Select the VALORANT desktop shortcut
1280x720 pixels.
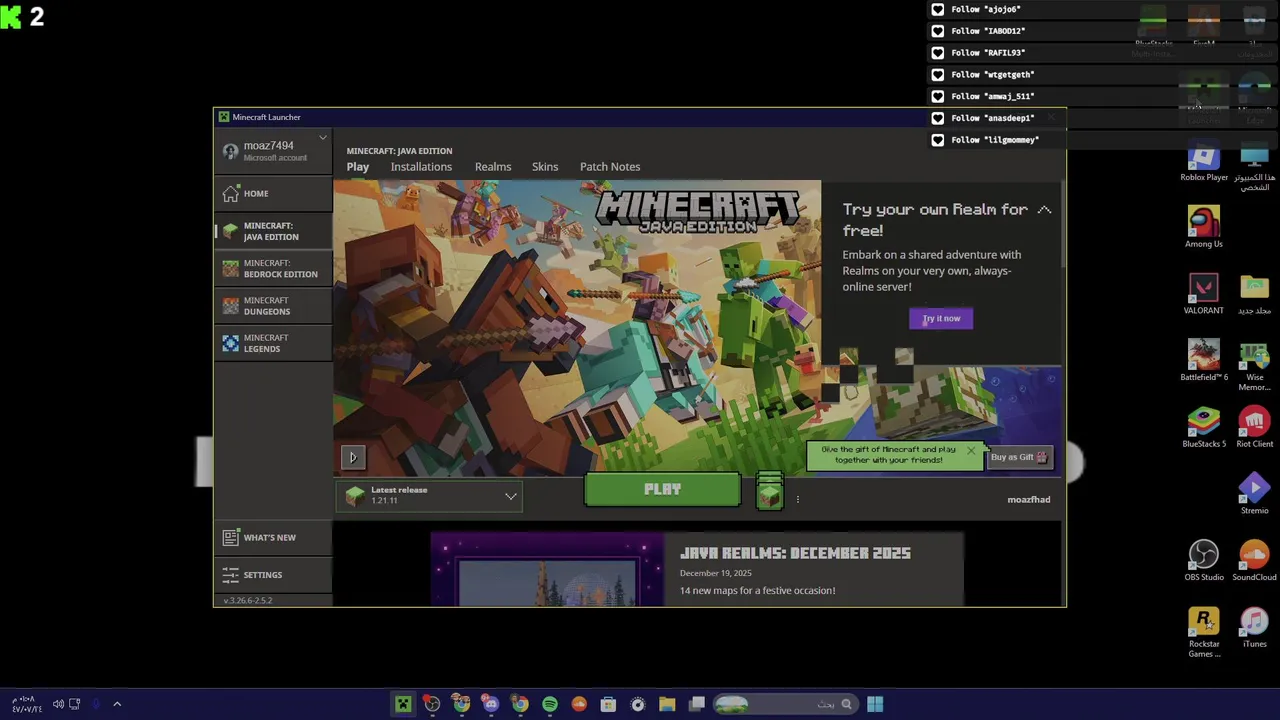coord(1204,294)
